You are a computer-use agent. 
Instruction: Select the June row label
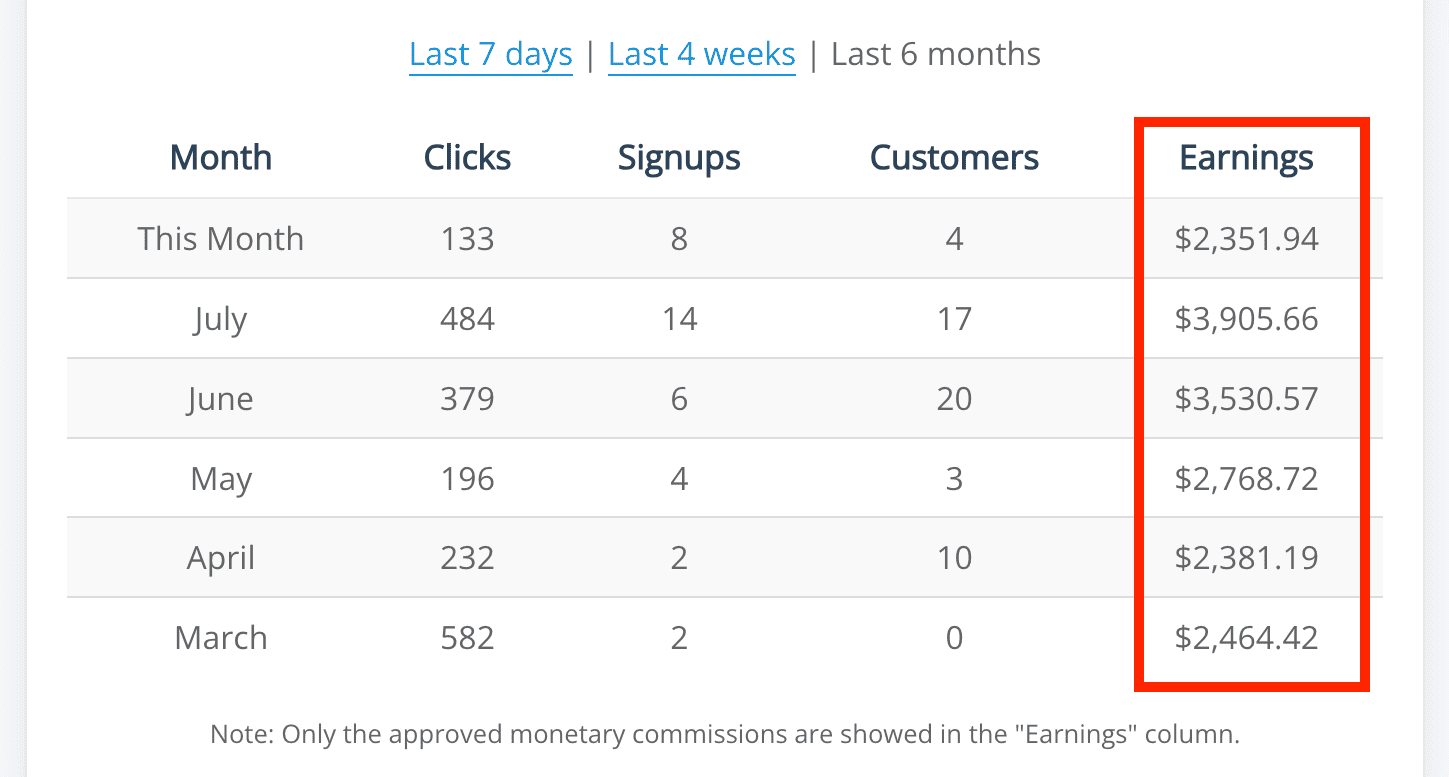point(220,398)
